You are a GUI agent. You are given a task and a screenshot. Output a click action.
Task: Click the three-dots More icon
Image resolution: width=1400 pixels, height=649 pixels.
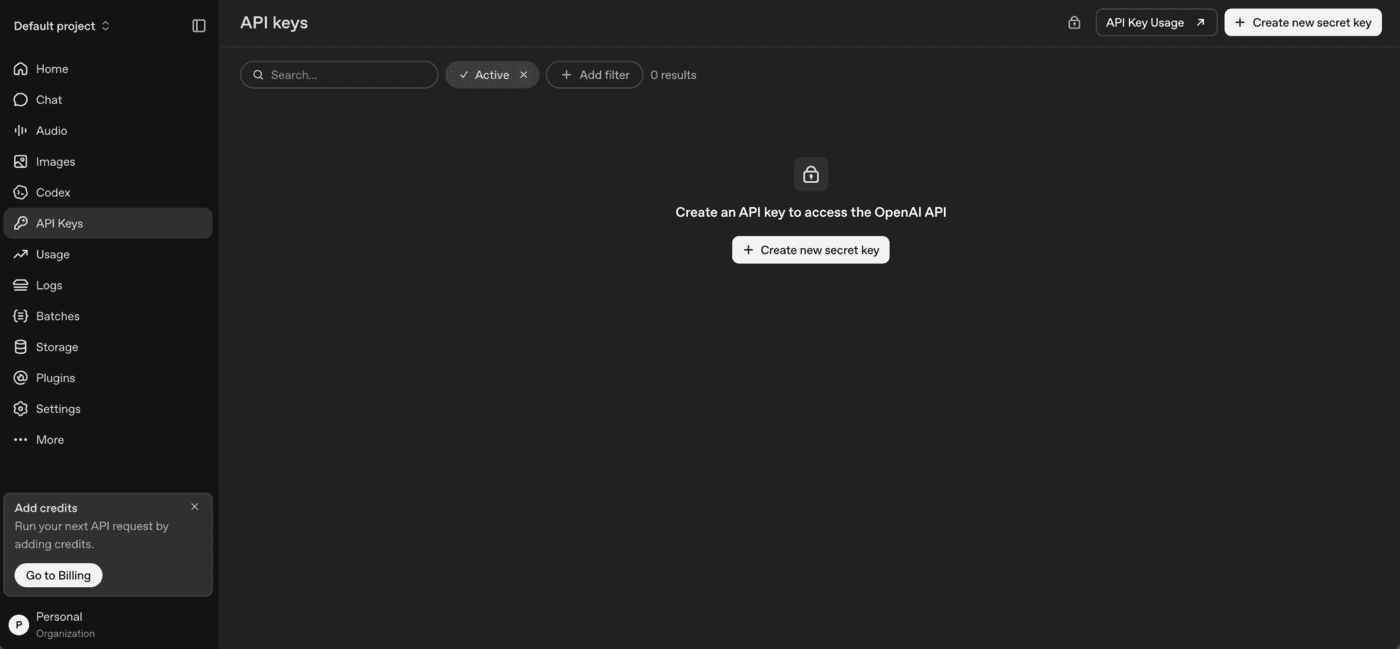click(20, 441)
